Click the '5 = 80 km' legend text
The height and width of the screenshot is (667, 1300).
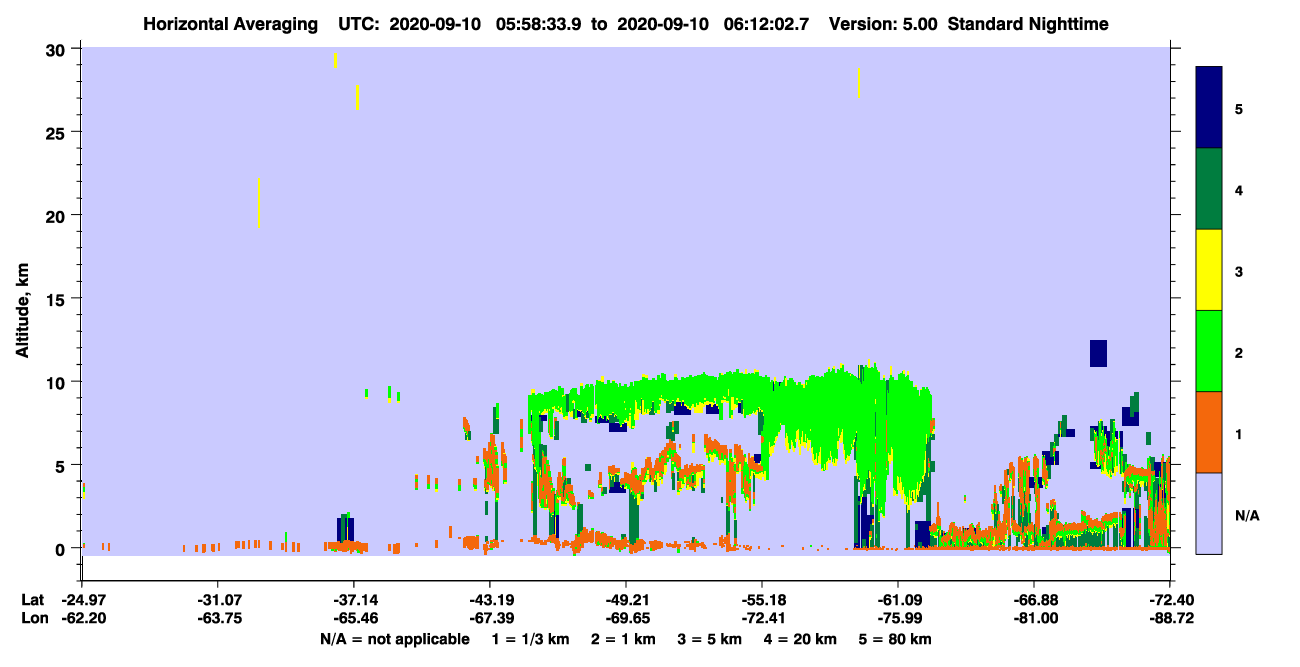[896, 638]
